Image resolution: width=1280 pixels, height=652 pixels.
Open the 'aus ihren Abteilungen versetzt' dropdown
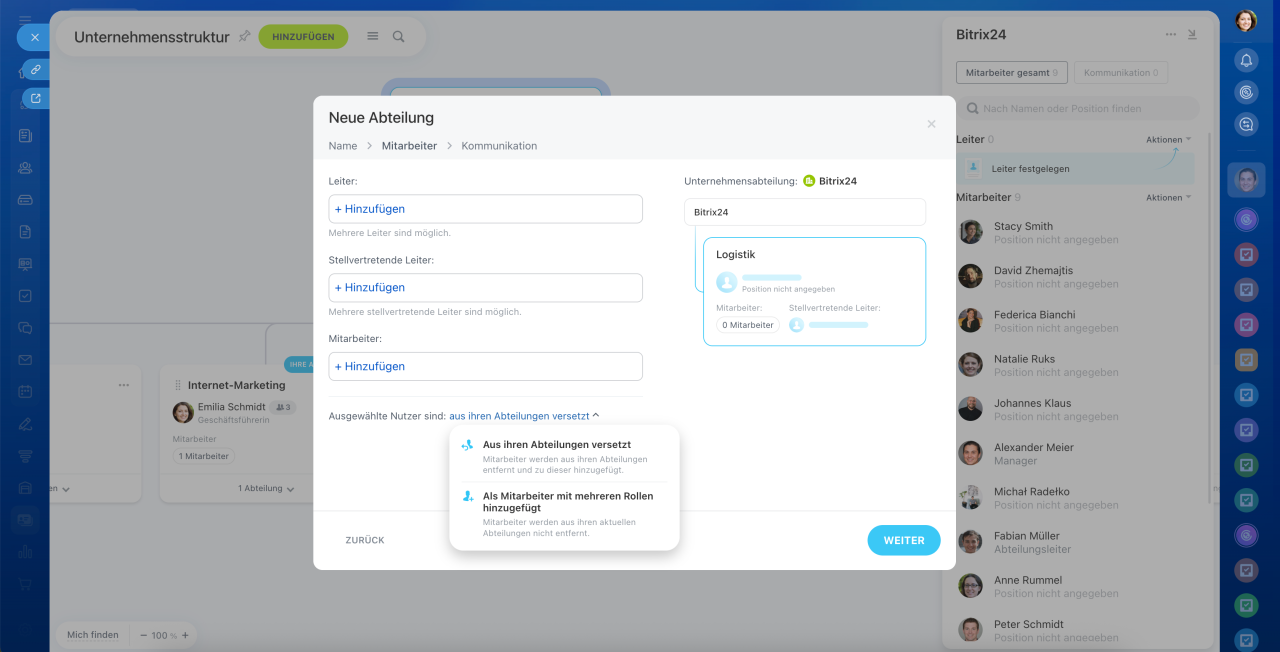(x=524, y=415)
